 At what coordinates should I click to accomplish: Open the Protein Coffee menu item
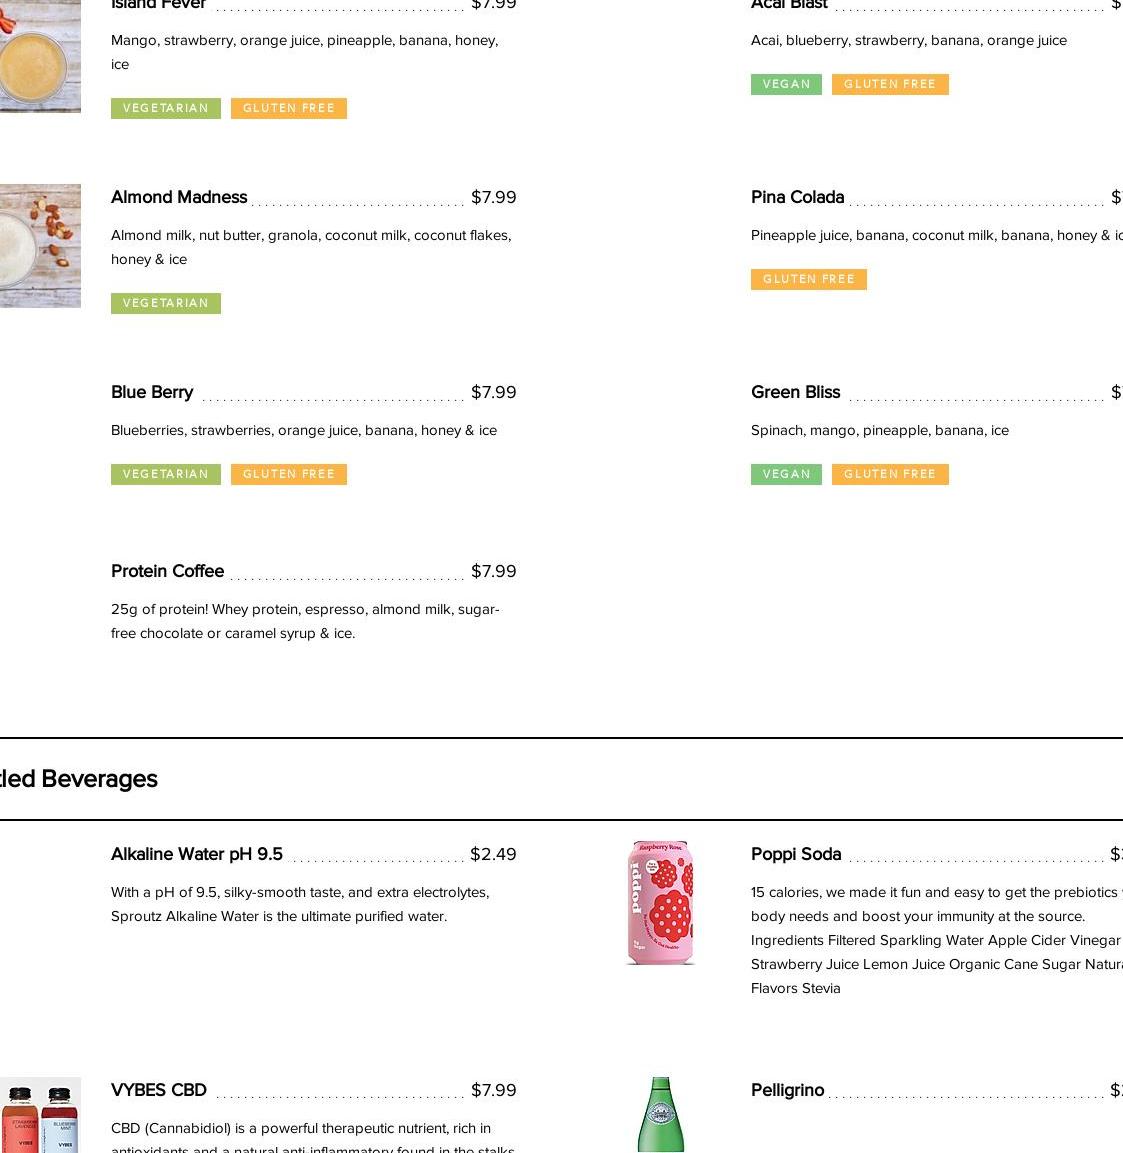tap(167, 571)
